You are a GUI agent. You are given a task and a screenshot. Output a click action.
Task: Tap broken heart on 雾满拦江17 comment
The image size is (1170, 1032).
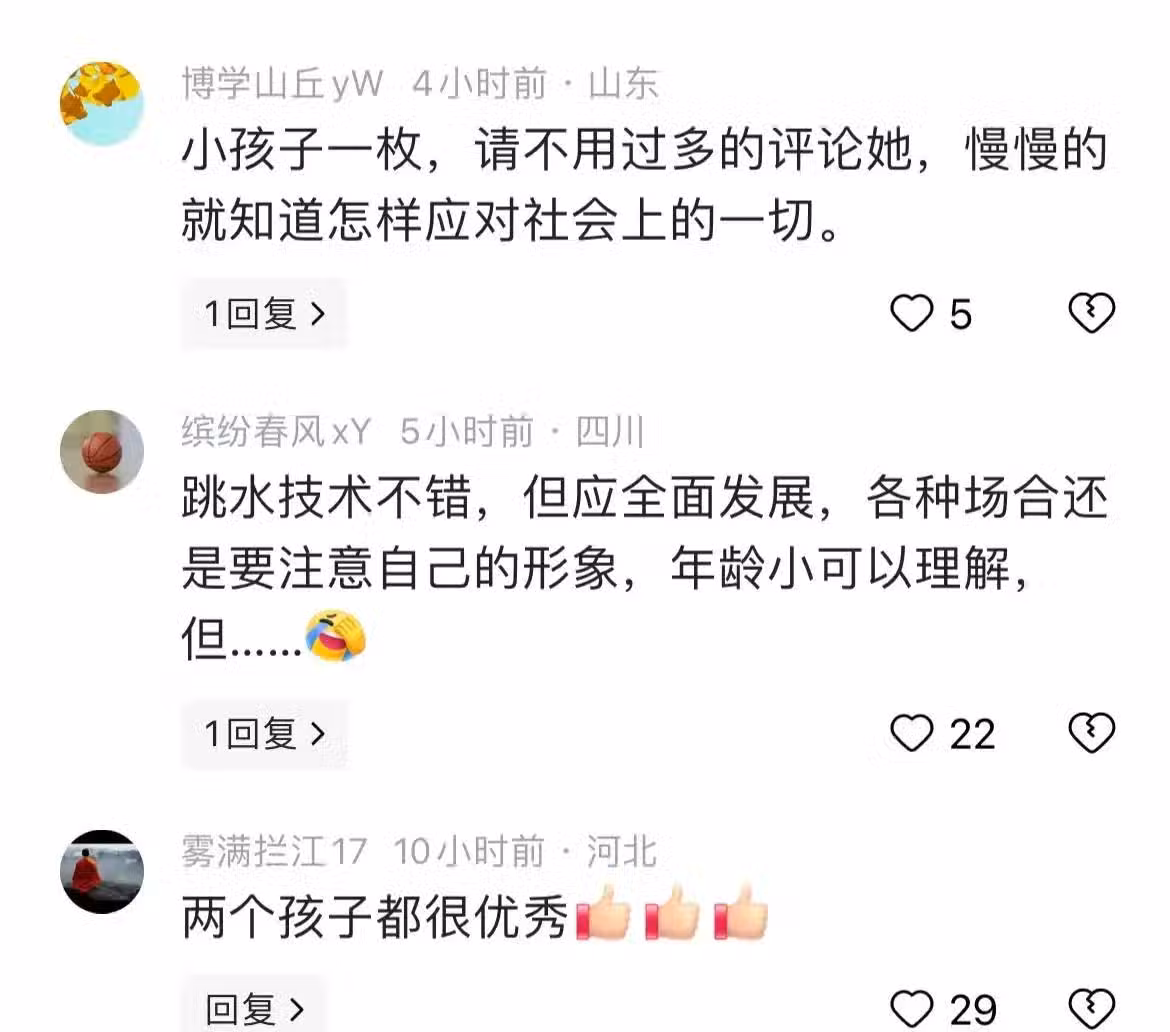click(x=1092, y=1009)
